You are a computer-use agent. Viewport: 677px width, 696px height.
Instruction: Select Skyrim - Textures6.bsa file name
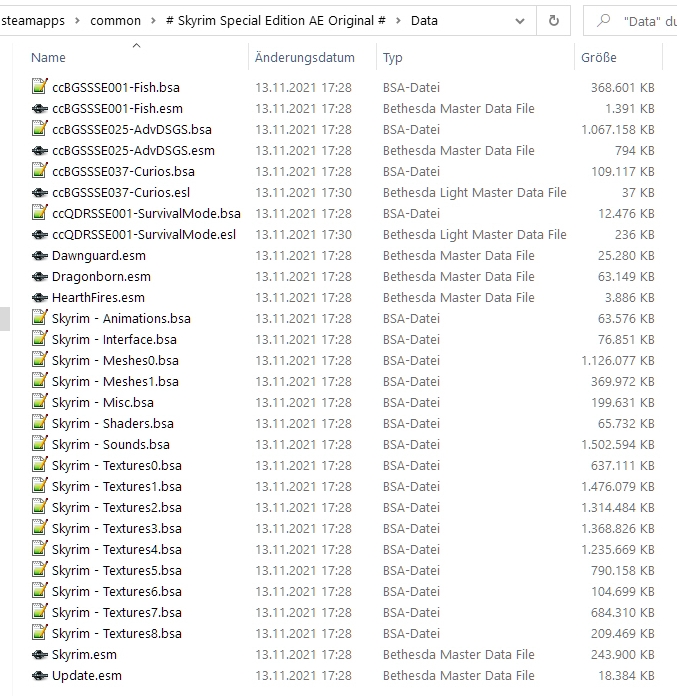tap(117, 591)
